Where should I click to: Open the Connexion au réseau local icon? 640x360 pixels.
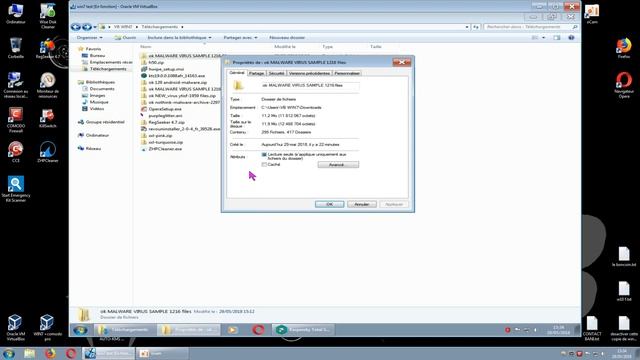point(16,85)
